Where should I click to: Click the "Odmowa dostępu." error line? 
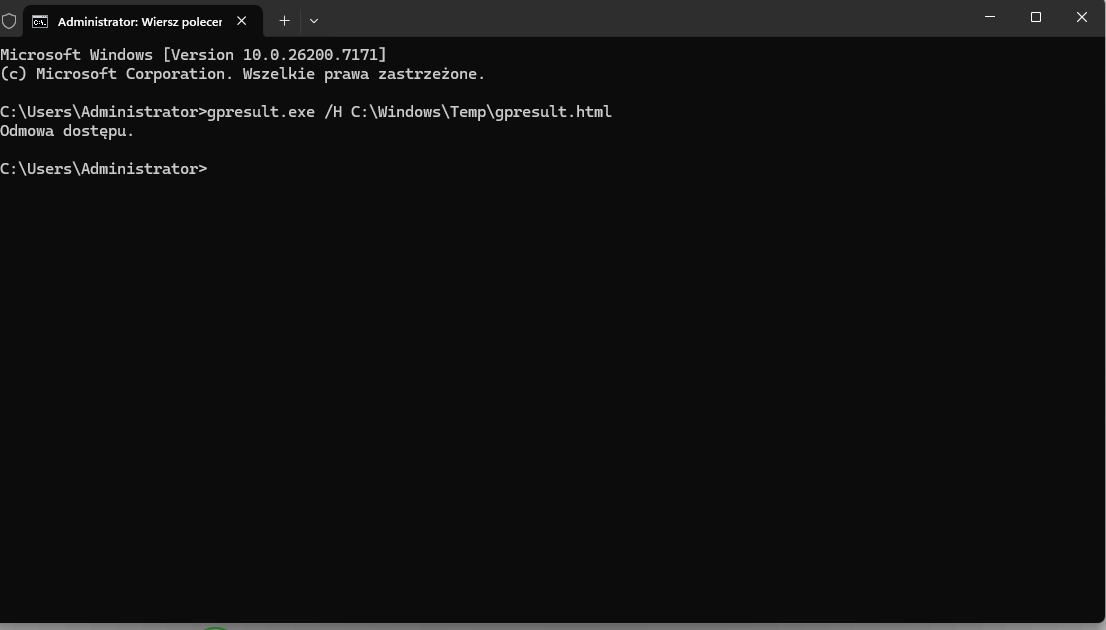pos(67,131)
